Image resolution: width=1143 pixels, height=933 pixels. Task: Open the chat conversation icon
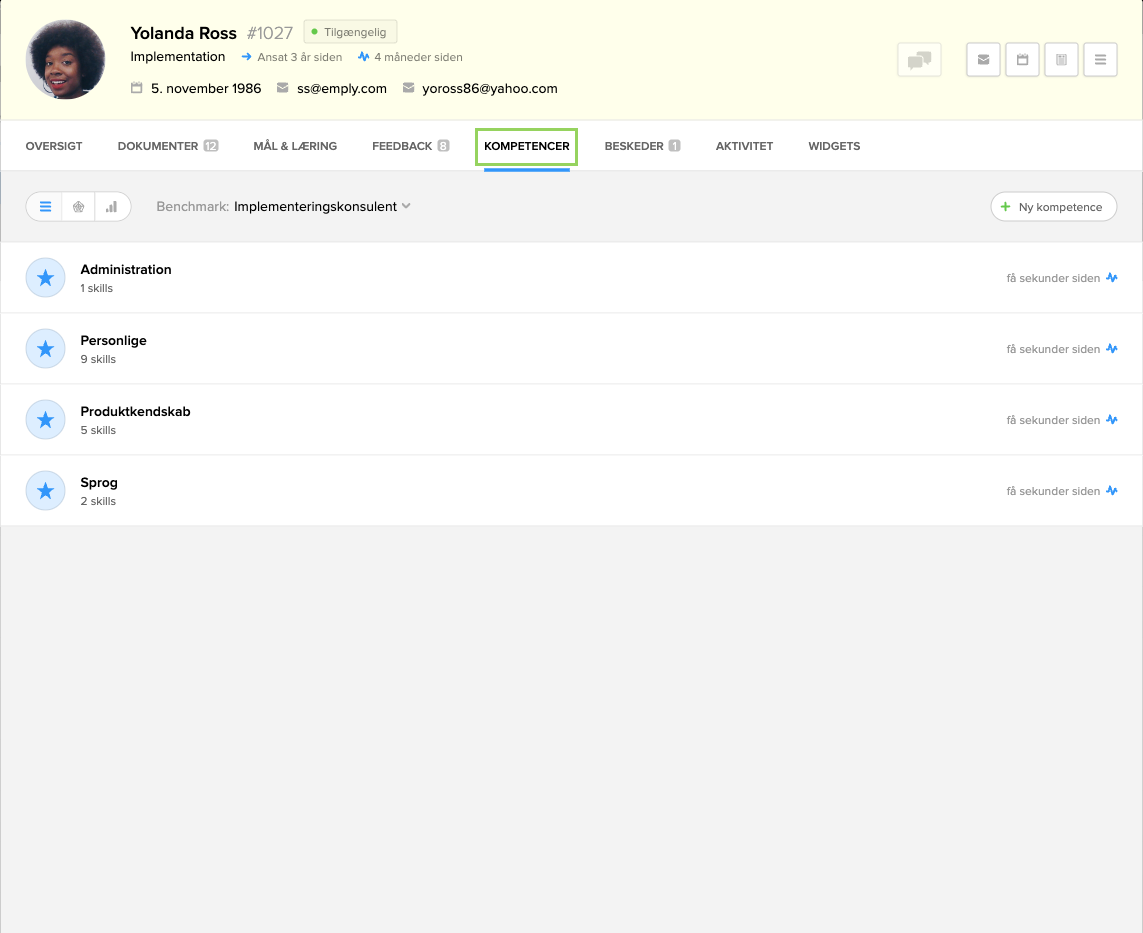click(918, 59)
